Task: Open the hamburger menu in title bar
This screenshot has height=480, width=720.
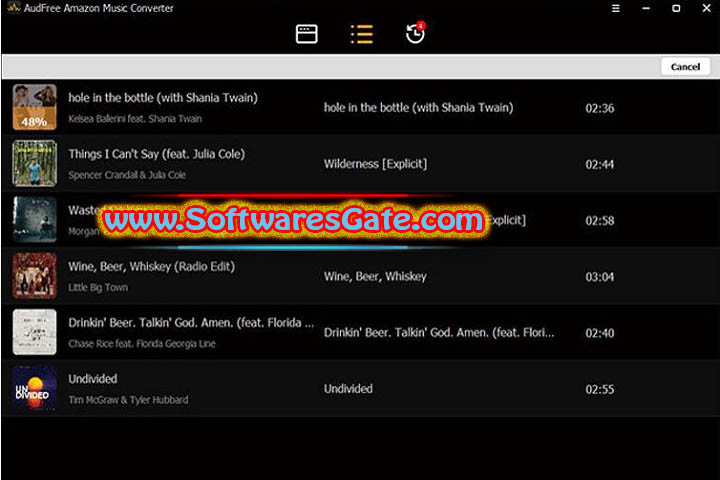Action: pos(616,8)
